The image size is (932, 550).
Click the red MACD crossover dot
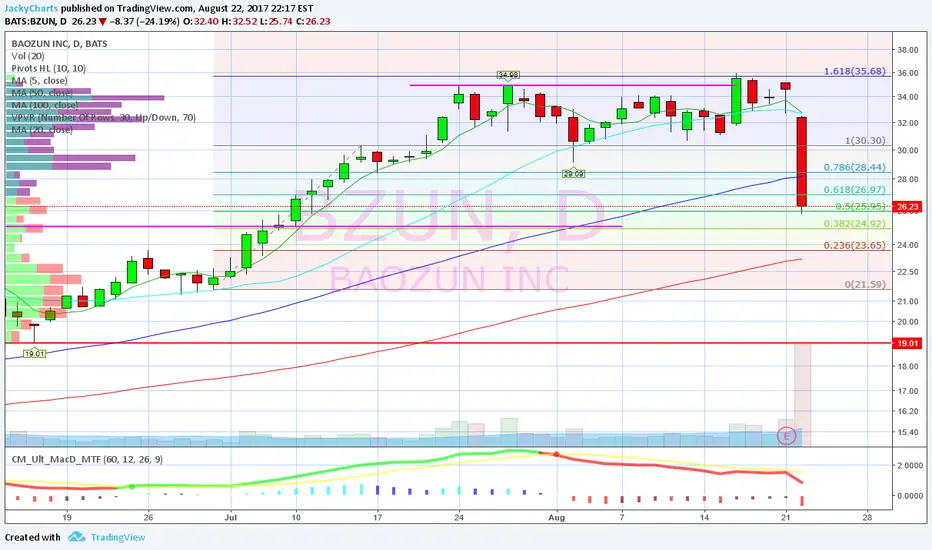tap(556, 454)
